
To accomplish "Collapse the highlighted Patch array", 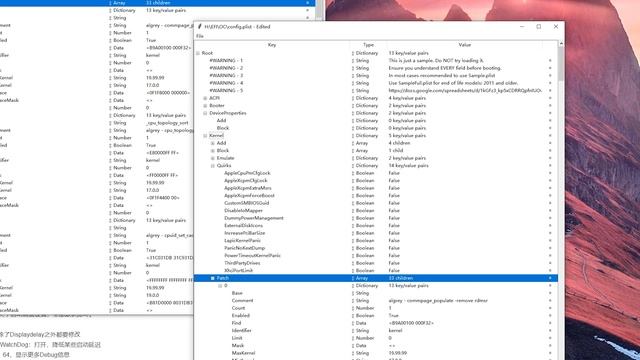I will [x=213, y=278].
